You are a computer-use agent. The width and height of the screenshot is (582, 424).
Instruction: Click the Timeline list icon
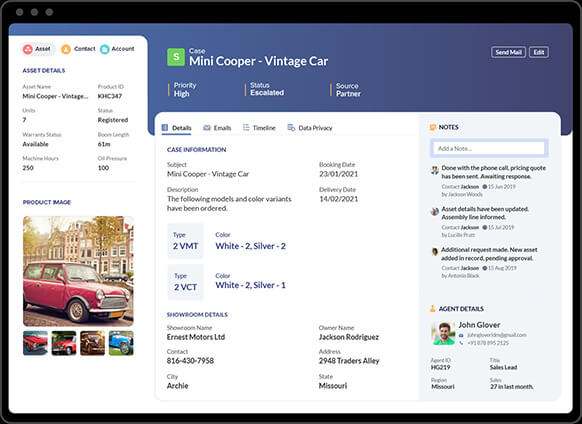[246, 128]
